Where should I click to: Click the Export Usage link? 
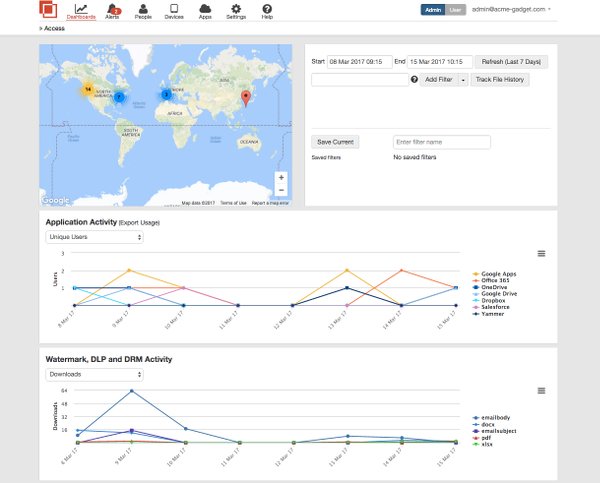point(139,223)
